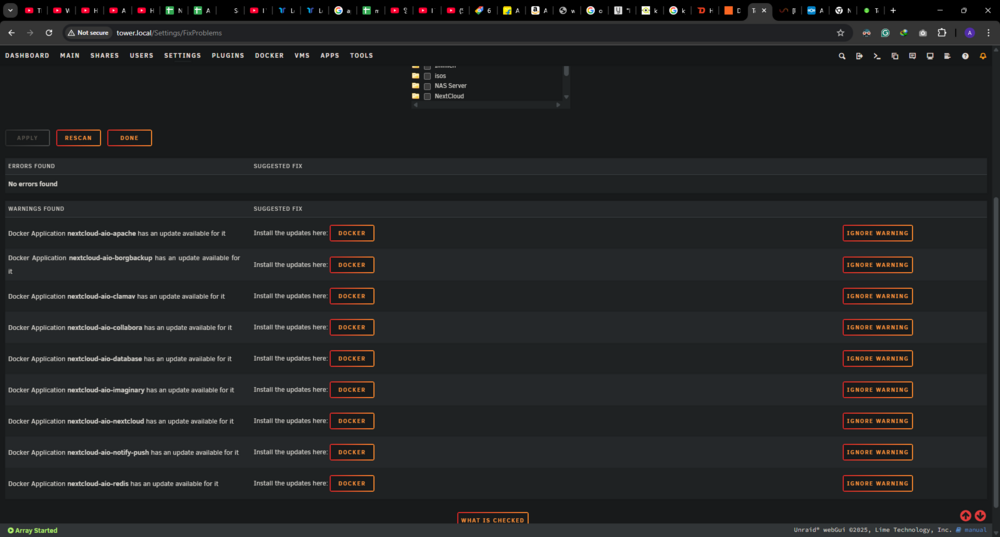Click Docker button for nextcloud-aio-collabora
The image size is (1000, 537).
[352, 327]
